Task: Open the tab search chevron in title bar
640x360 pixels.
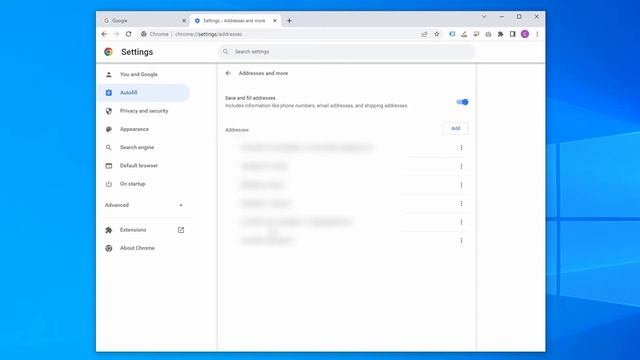Action: 484,17
